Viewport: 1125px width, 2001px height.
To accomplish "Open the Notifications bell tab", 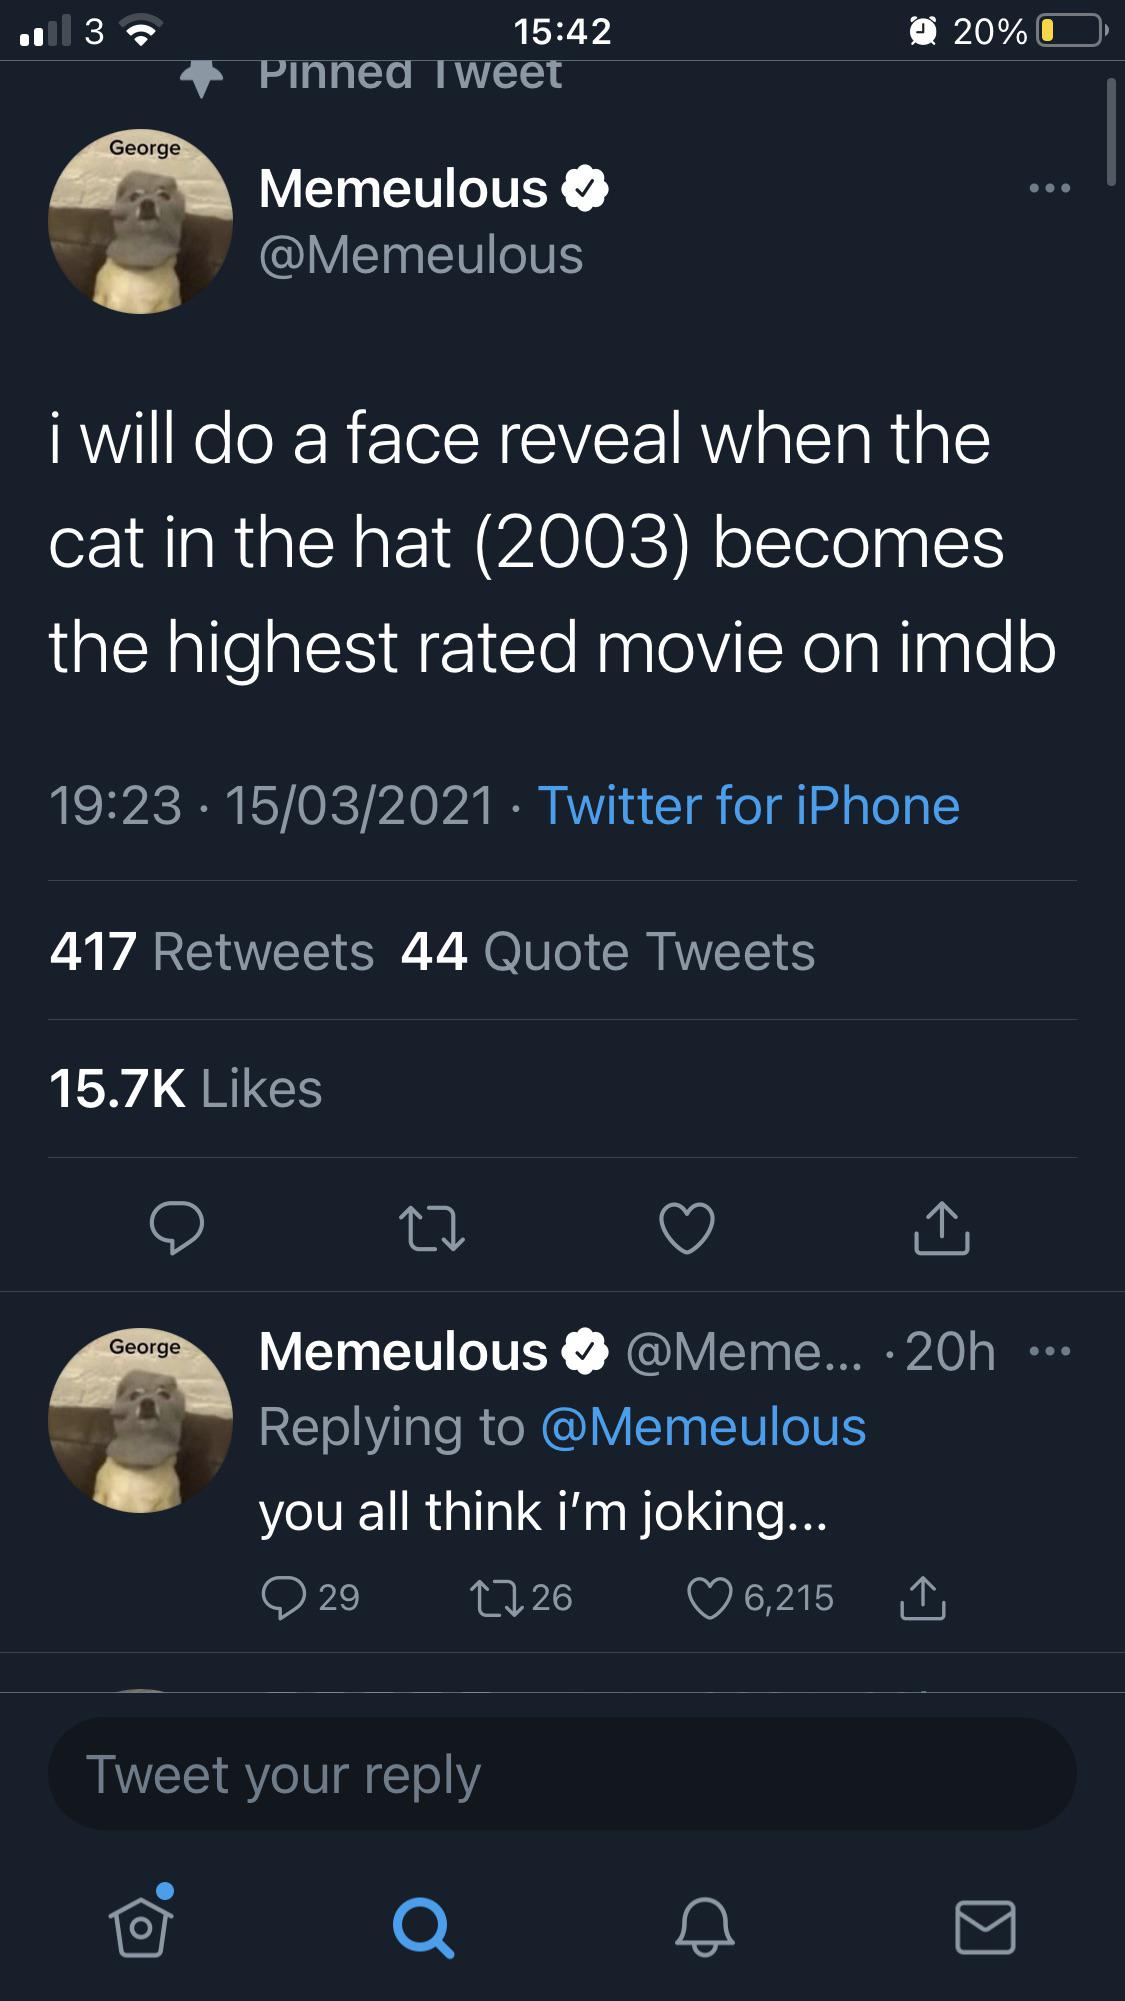I will pos(704,1926).
